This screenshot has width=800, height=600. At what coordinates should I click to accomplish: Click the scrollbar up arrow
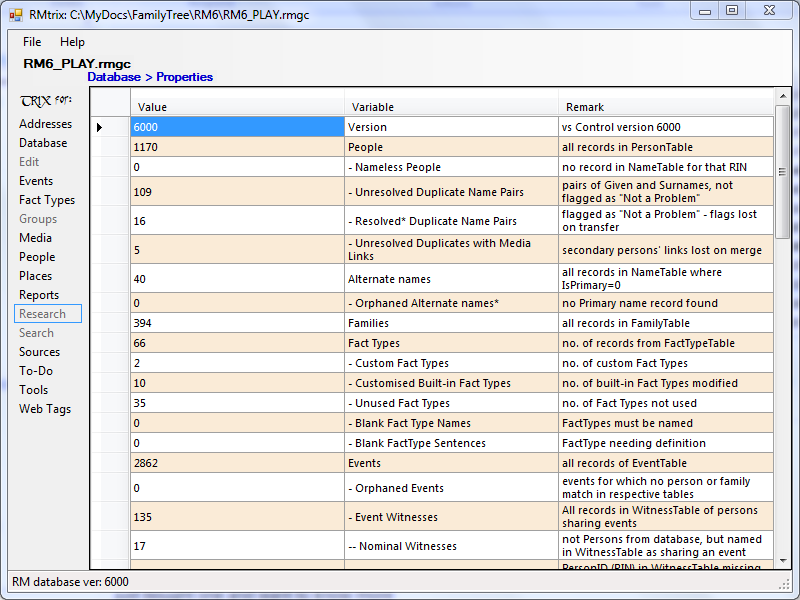coord(783,96)
